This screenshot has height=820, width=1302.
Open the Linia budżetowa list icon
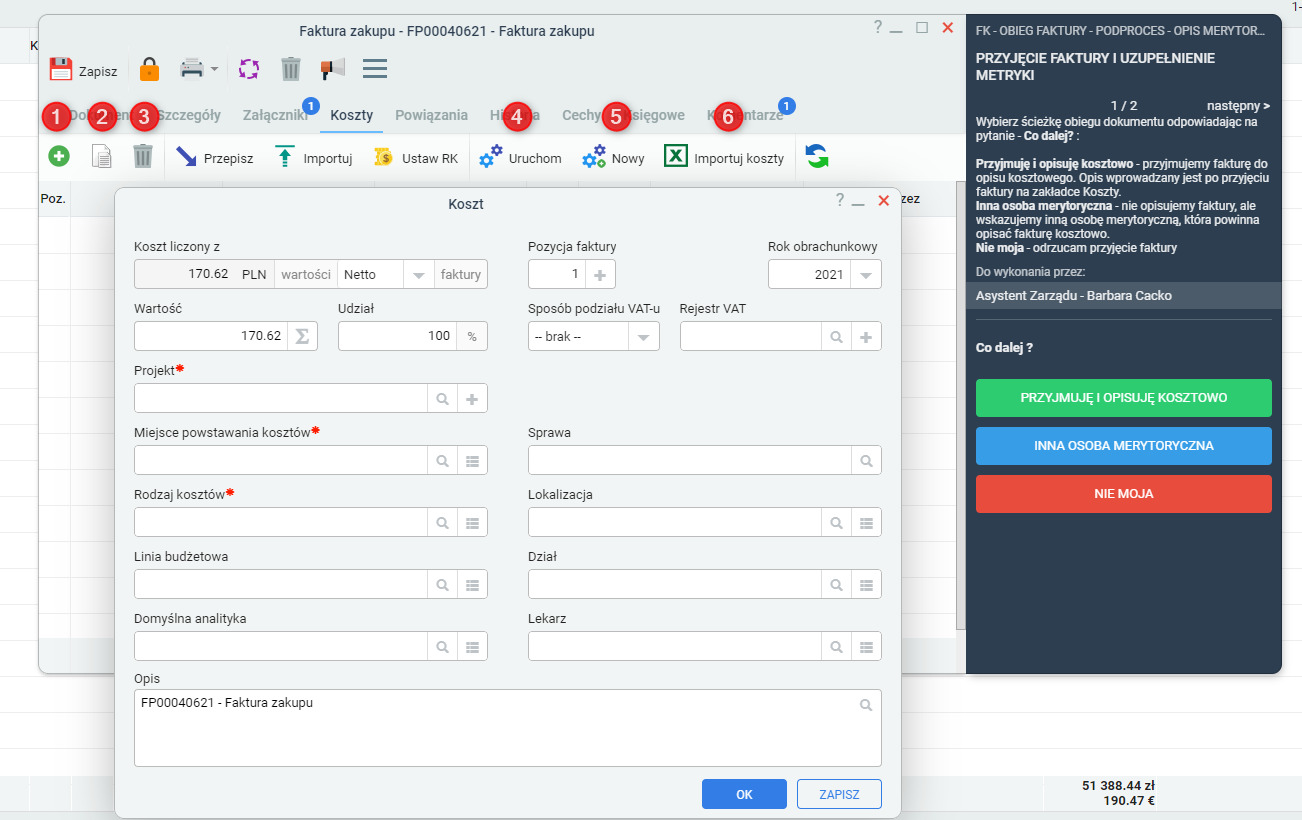coord(472,585)
